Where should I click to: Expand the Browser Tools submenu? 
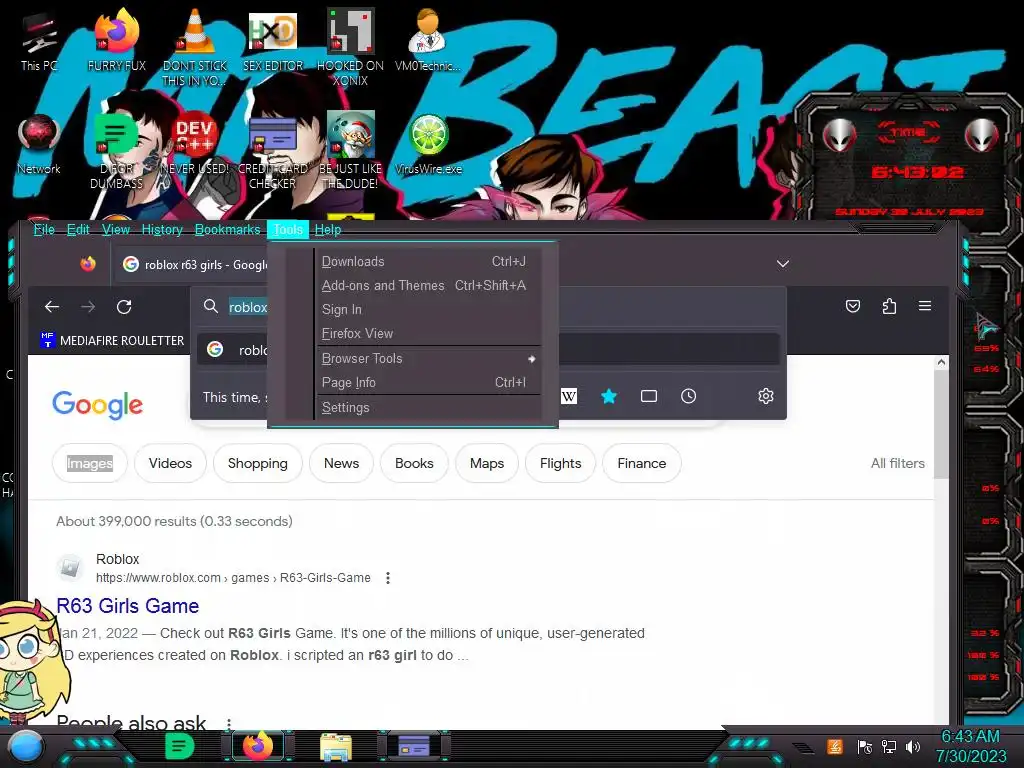click(428, 359)
